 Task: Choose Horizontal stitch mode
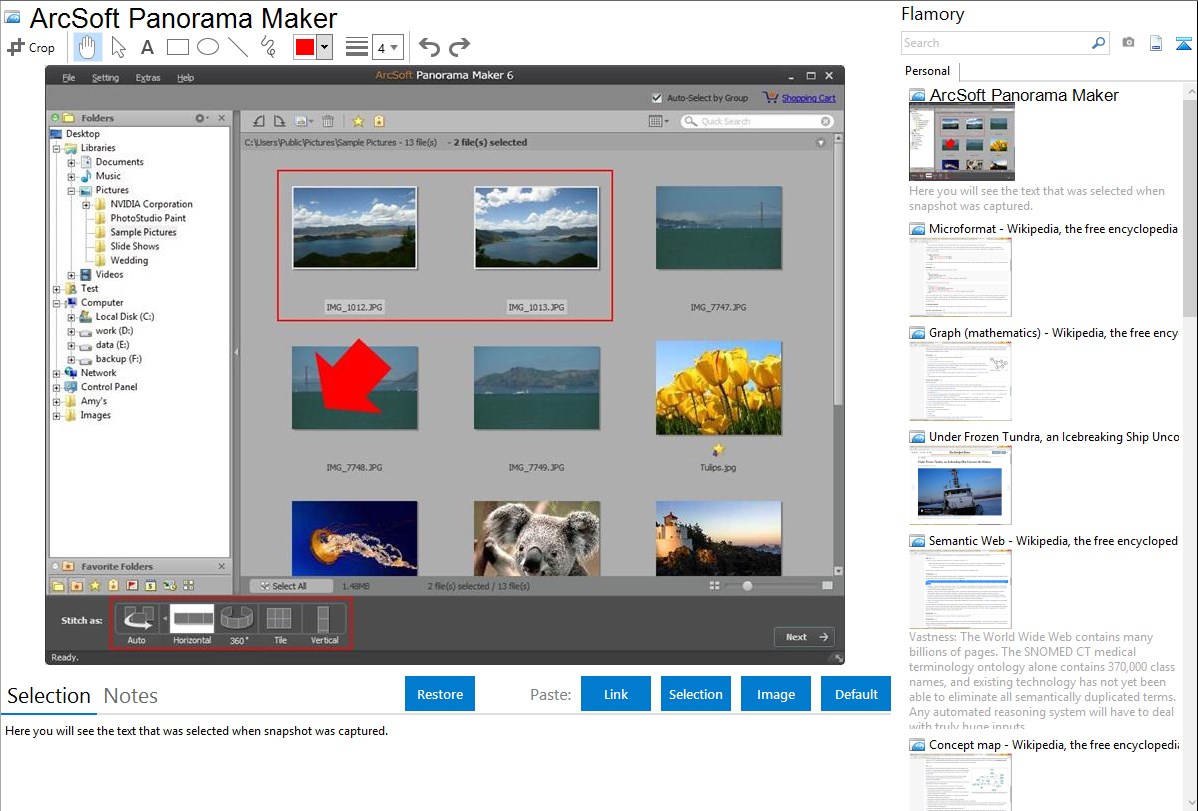[x=192, y=624]
